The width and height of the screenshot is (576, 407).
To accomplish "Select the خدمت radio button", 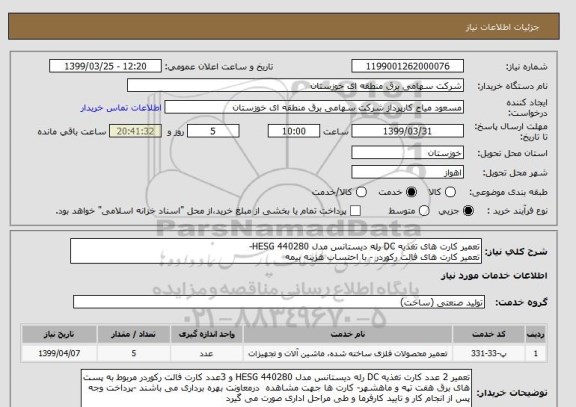I will 411,192.
